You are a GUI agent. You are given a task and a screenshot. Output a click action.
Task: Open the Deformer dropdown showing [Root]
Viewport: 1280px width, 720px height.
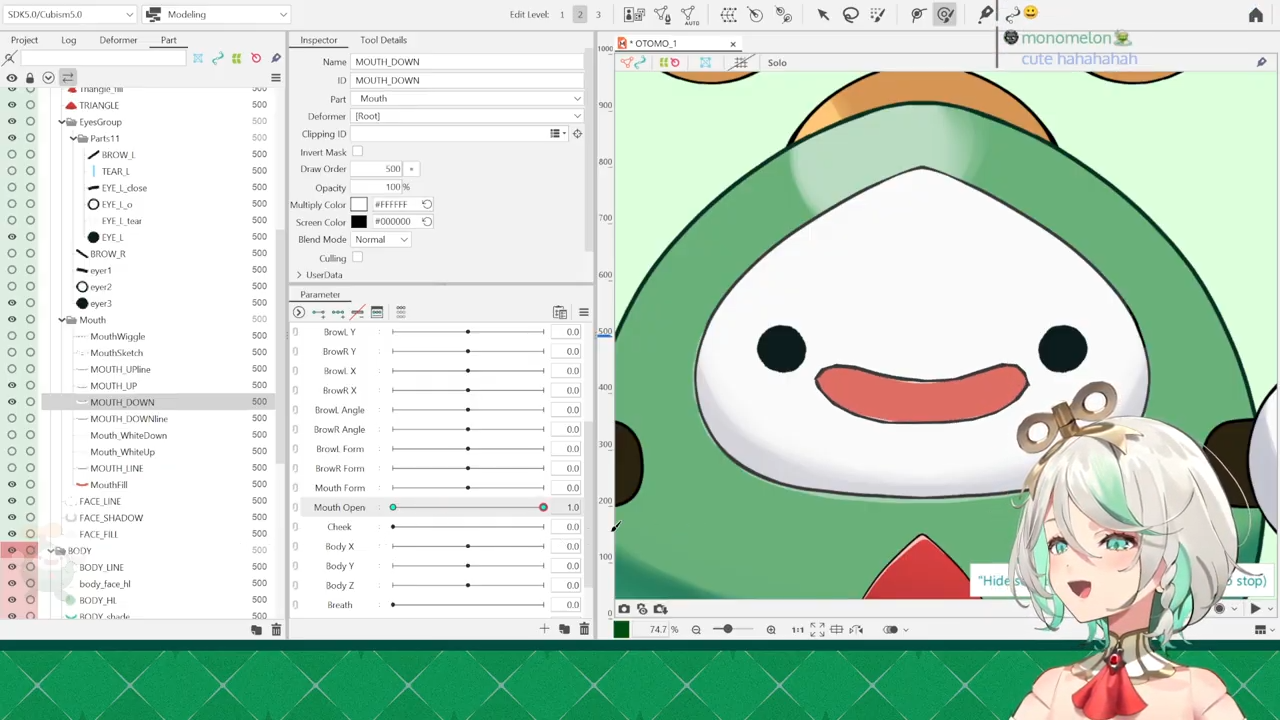(x=466, y=116)
